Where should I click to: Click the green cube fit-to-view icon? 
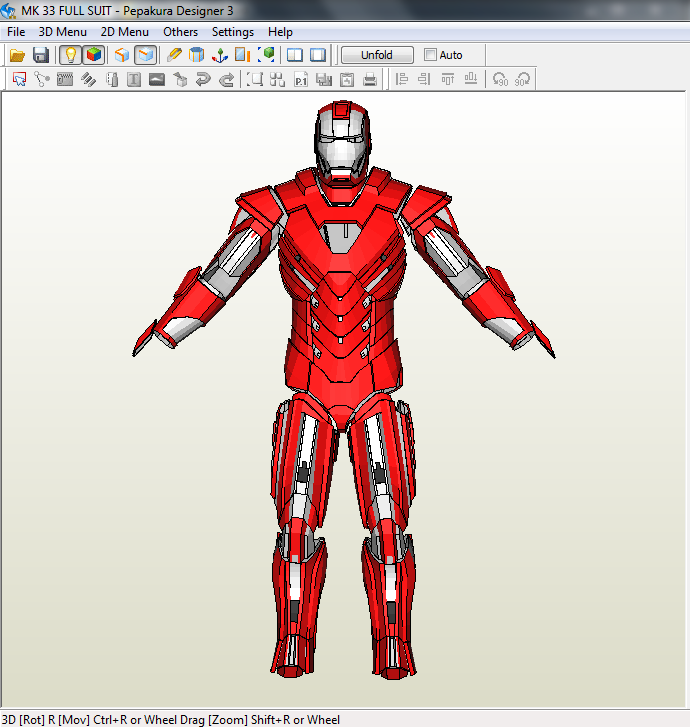coord(266,55)
